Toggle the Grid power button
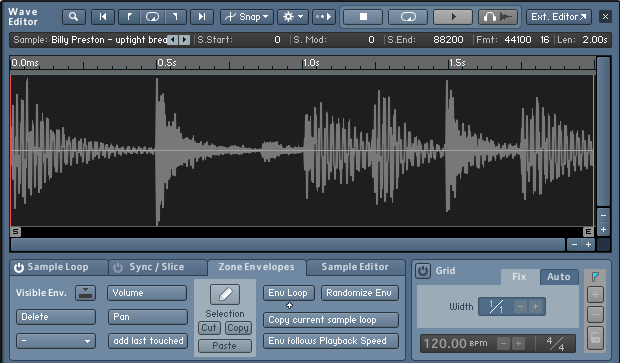This screenshot has width=620, height=363. (x=423, y=271)
